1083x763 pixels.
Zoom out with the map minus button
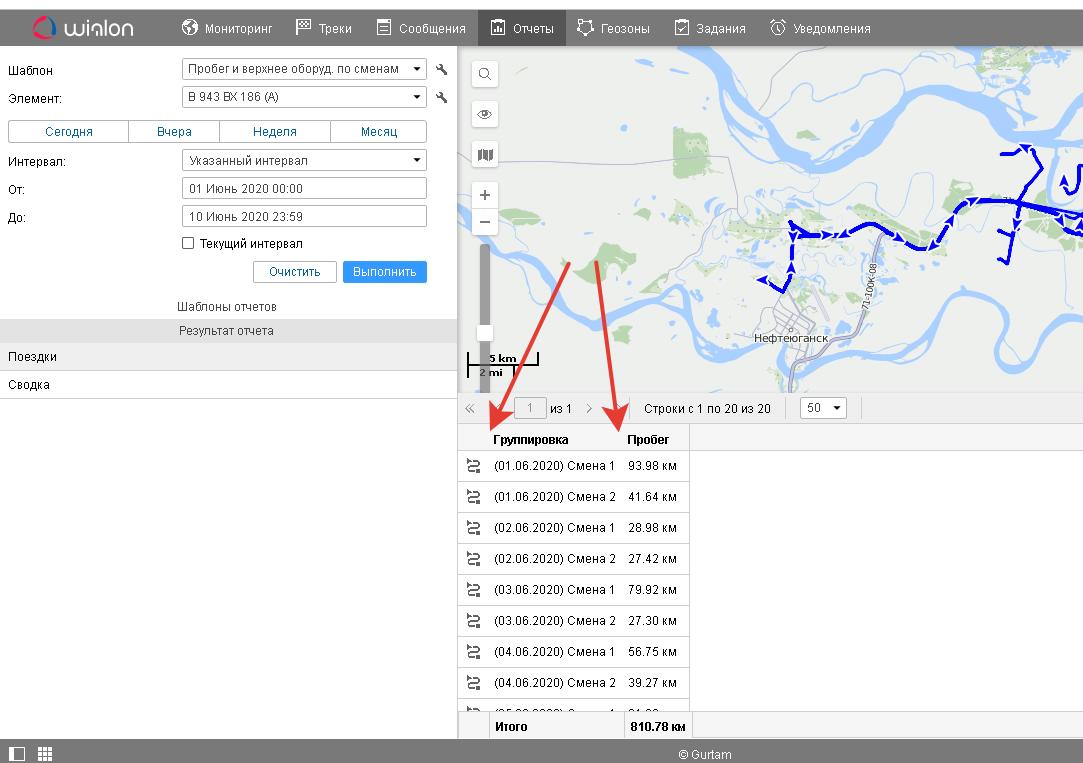click(485, 221)
